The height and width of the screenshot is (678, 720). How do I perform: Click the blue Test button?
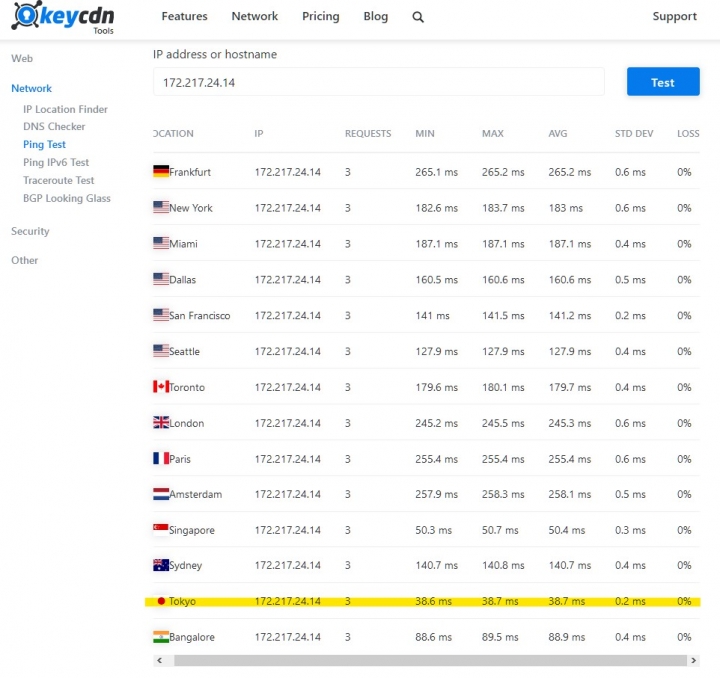[663, 82]
